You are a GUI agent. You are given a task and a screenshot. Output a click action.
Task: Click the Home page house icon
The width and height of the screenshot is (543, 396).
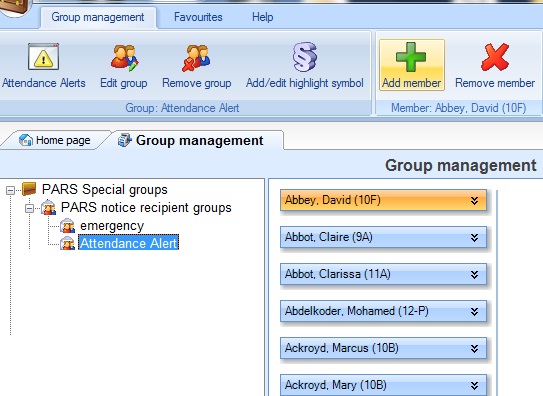26,140
